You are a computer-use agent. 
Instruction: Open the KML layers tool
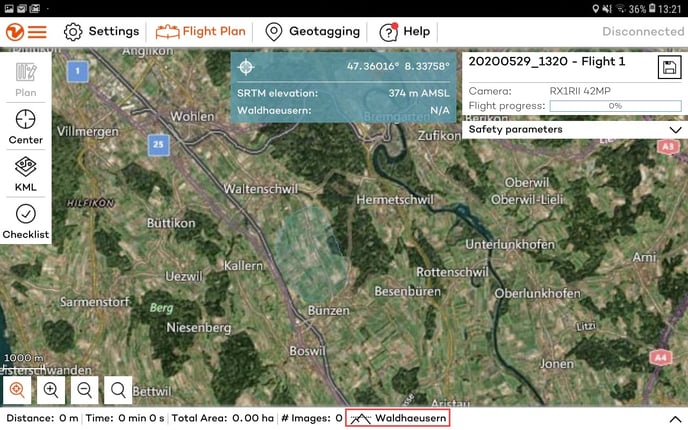[25, 172]
